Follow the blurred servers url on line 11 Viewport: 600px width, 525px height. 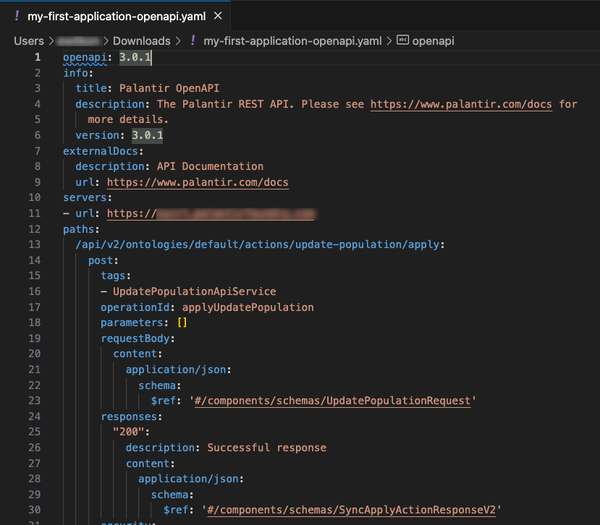[x=211, y=214]
